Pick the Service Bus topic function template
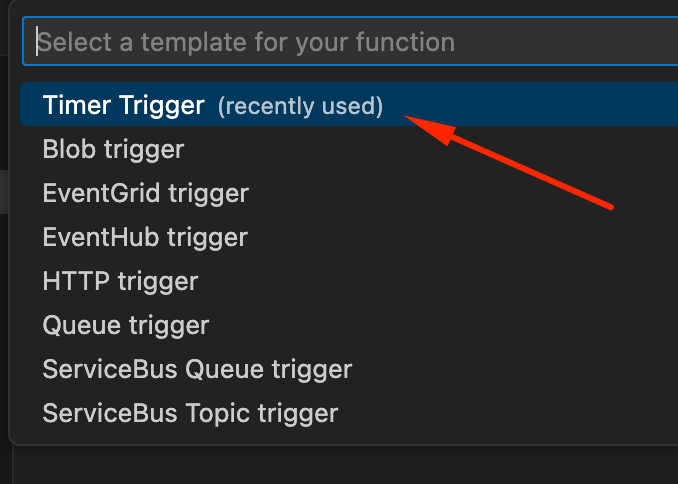This screenshot has height=484, width=678. (349, 413)
